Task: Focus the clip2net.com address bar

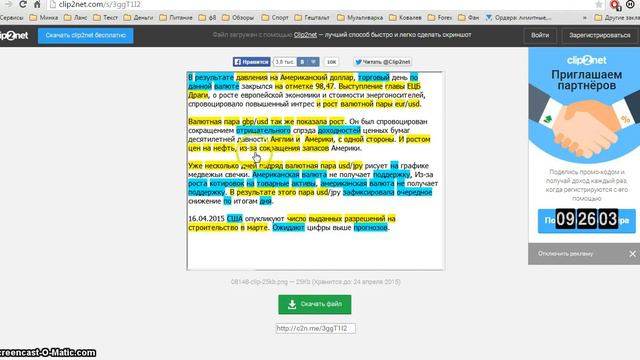Action: [x=318, y=4]
